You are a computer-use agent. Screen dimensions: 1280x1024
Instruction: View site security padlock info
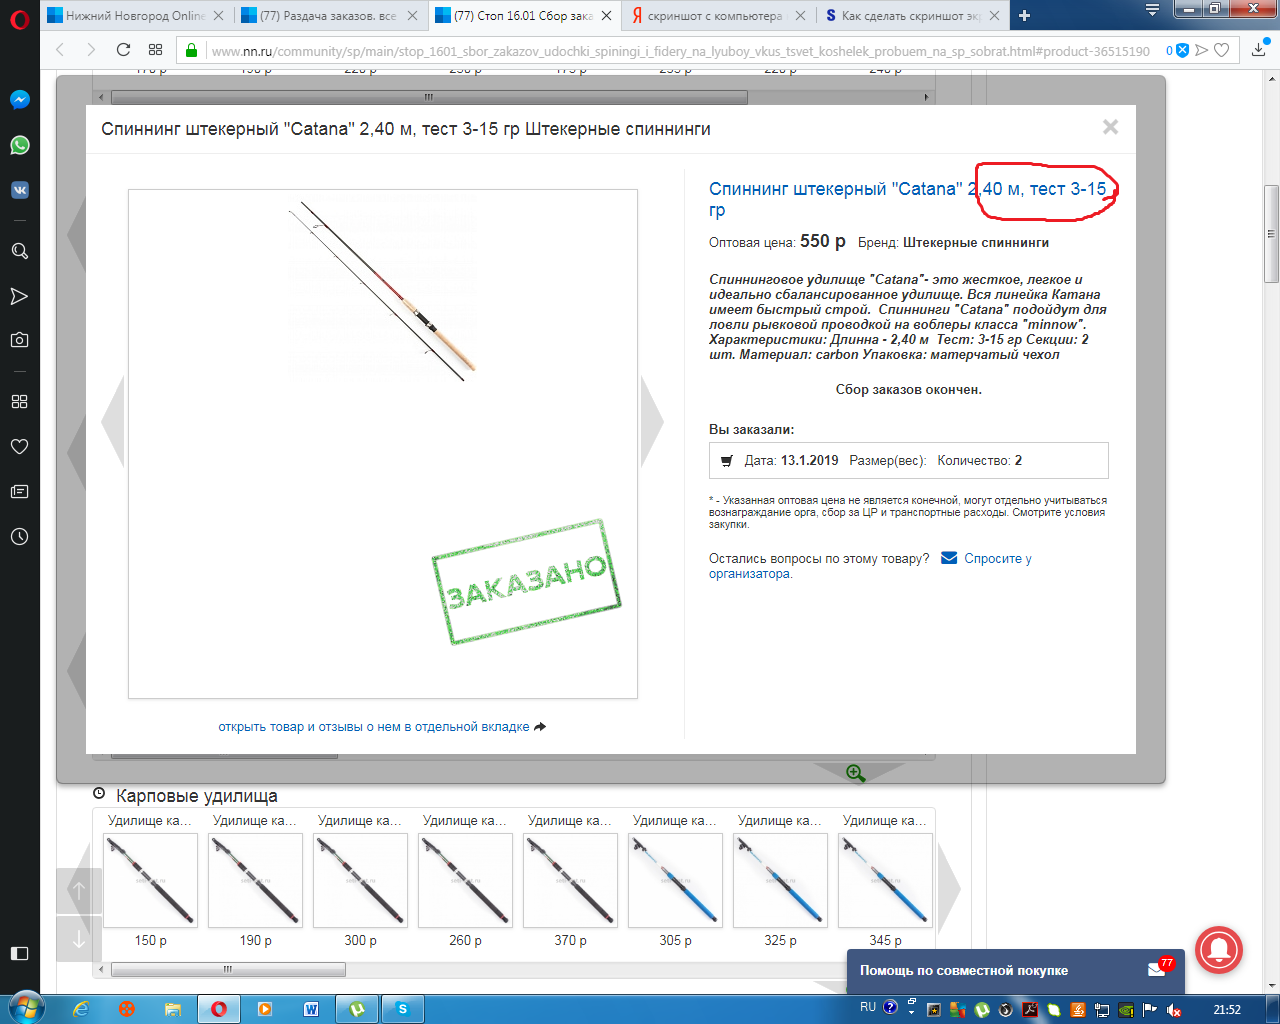191,50
